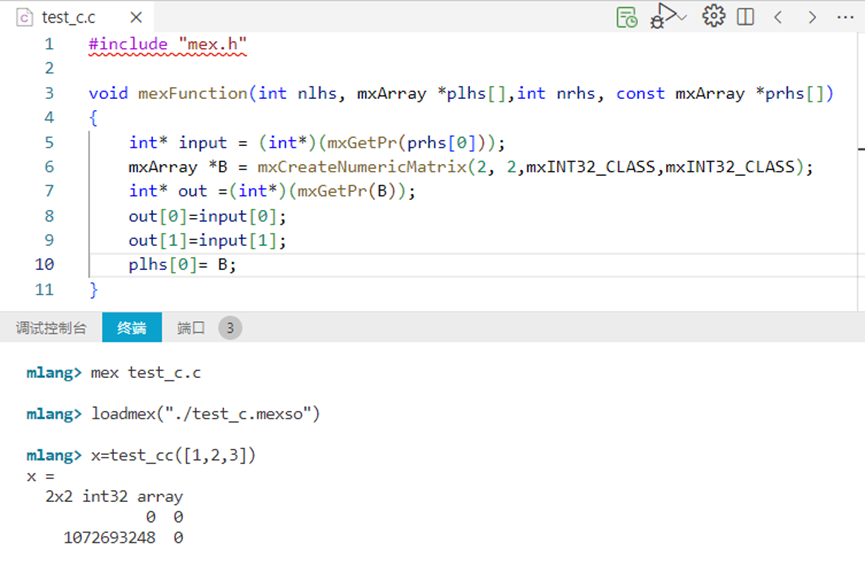This screenshot has height=573, width=865.
Task: Click the plhs[0]= B; statement
Action: [x=183, y=265]
